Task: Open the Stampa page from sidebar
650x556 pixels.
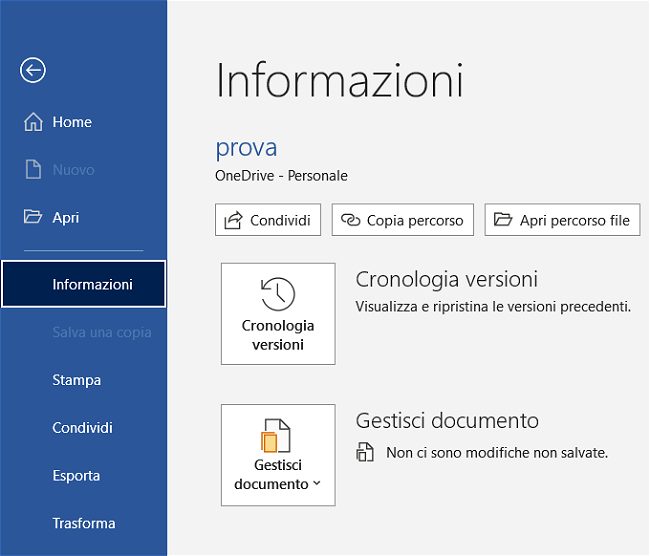Action: [77, 380]
